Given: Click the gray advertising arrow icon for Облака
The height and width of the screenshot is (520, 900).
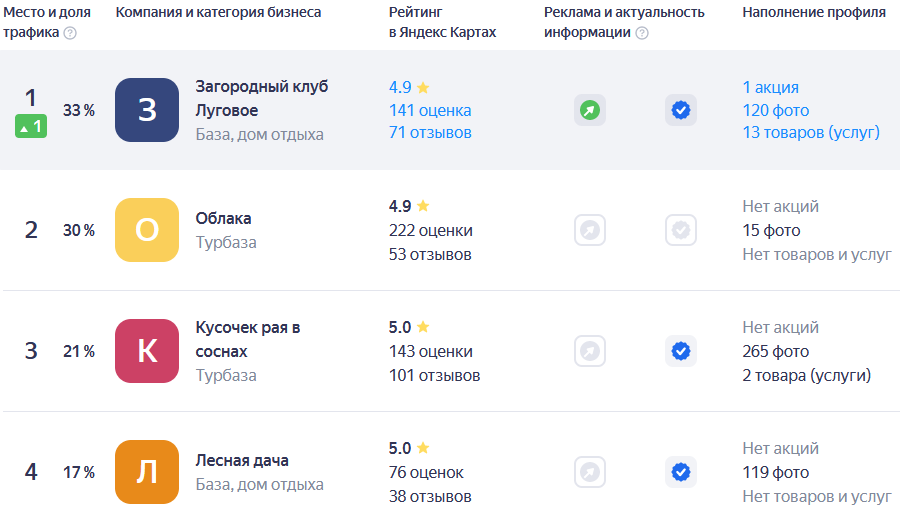Looking at the screenshot, I should click(x=589, y=230).
